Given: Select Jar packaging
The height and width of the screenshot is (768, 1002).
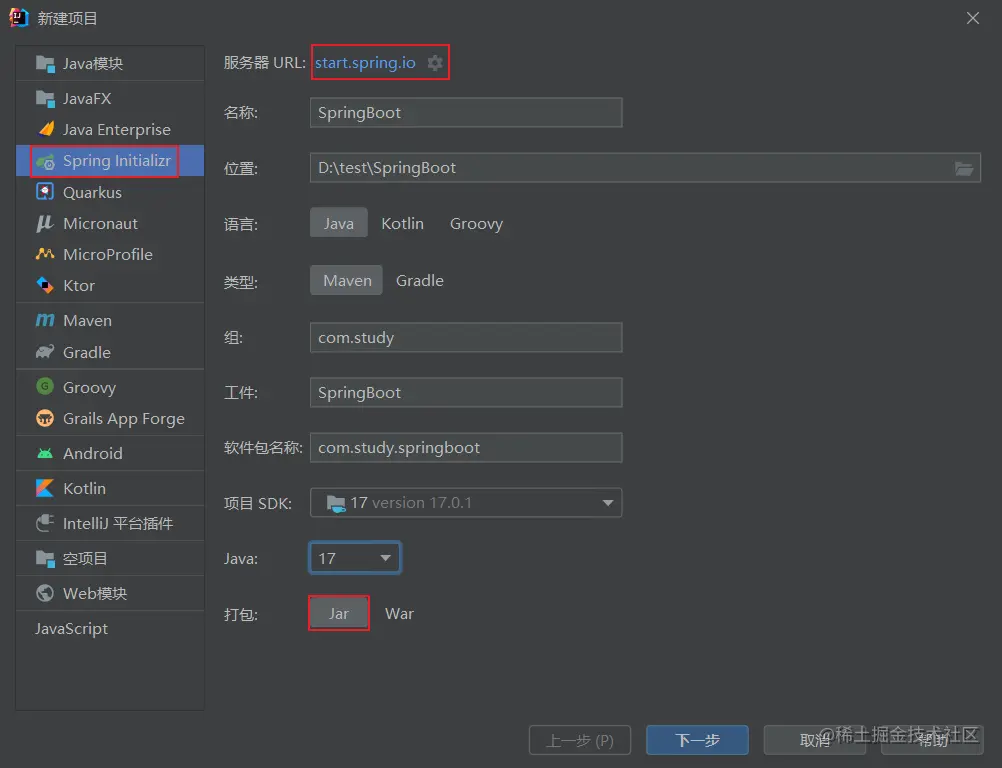Looking at the screenshot, I should point(339,613).
